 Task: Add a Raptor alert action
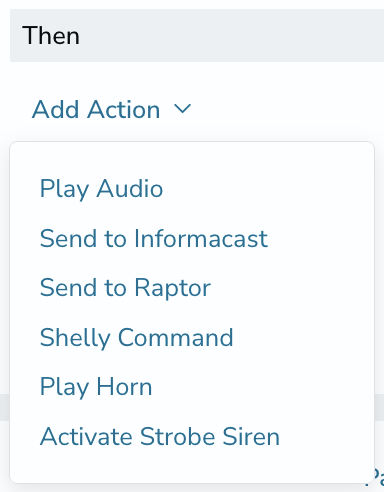point(125,288)
